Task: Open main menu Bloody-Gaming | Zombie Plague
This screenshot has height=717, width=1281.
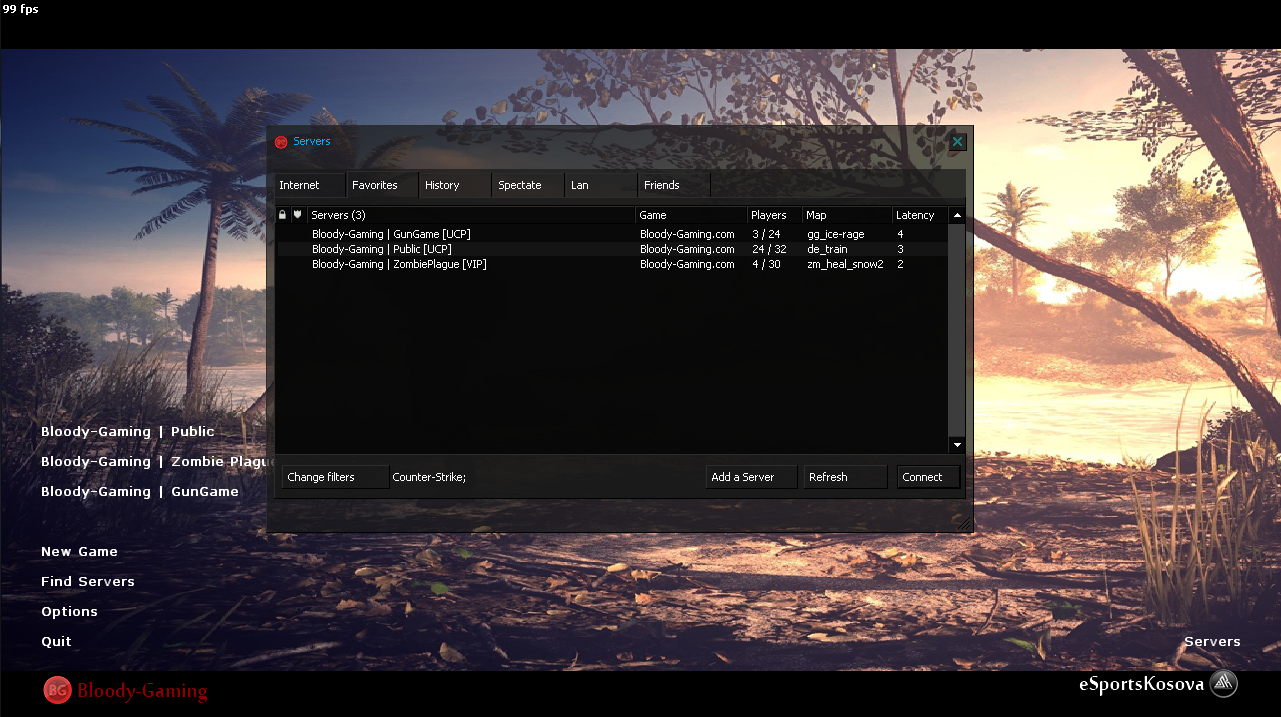Action: pos(158,462)
